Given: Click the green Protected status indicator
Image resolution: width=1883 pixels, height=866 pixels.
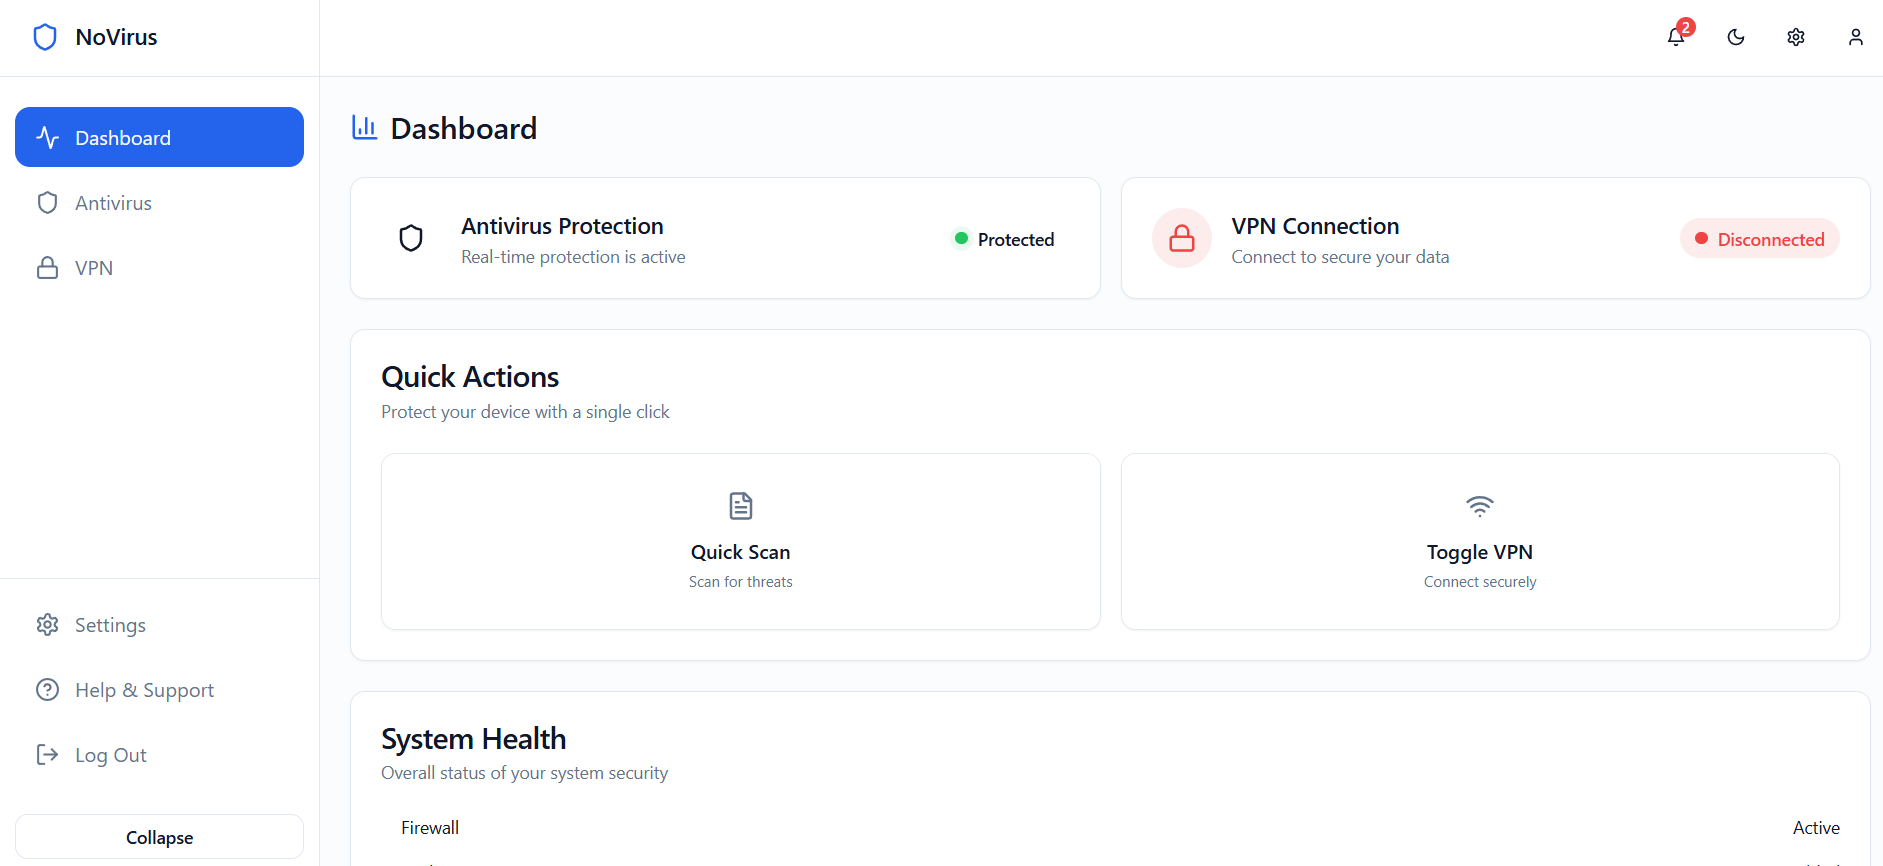Looking at the screenshot, I should (1001, 239).
